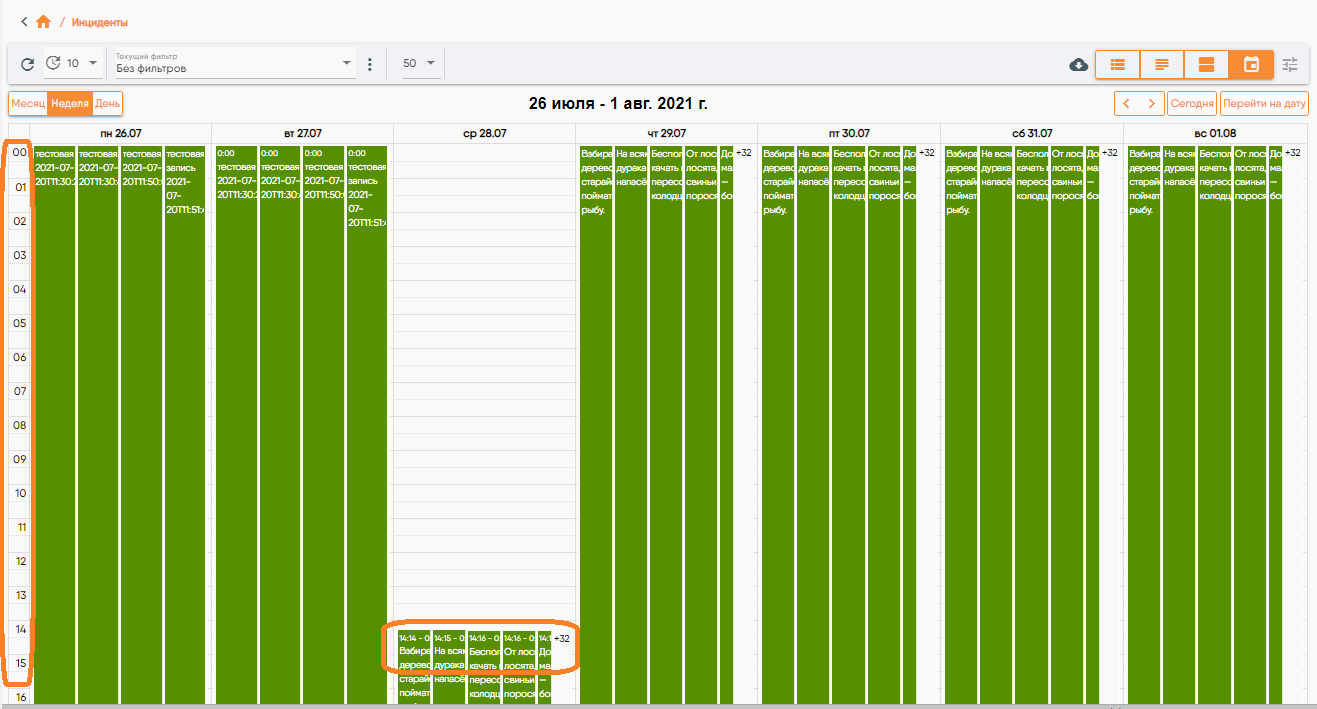
Task: Show the +32 more events on Friday
Action: [x=926, y=153]
